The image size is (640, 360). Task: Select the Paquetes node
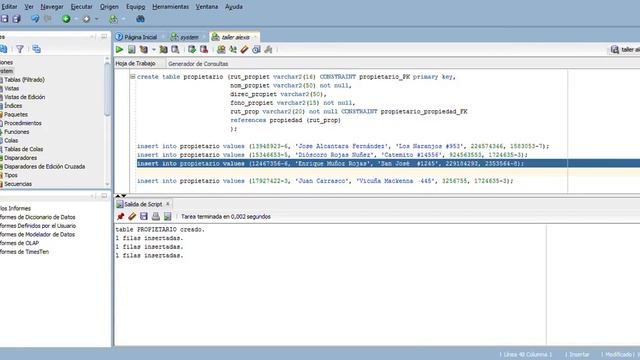pos(16,114)
